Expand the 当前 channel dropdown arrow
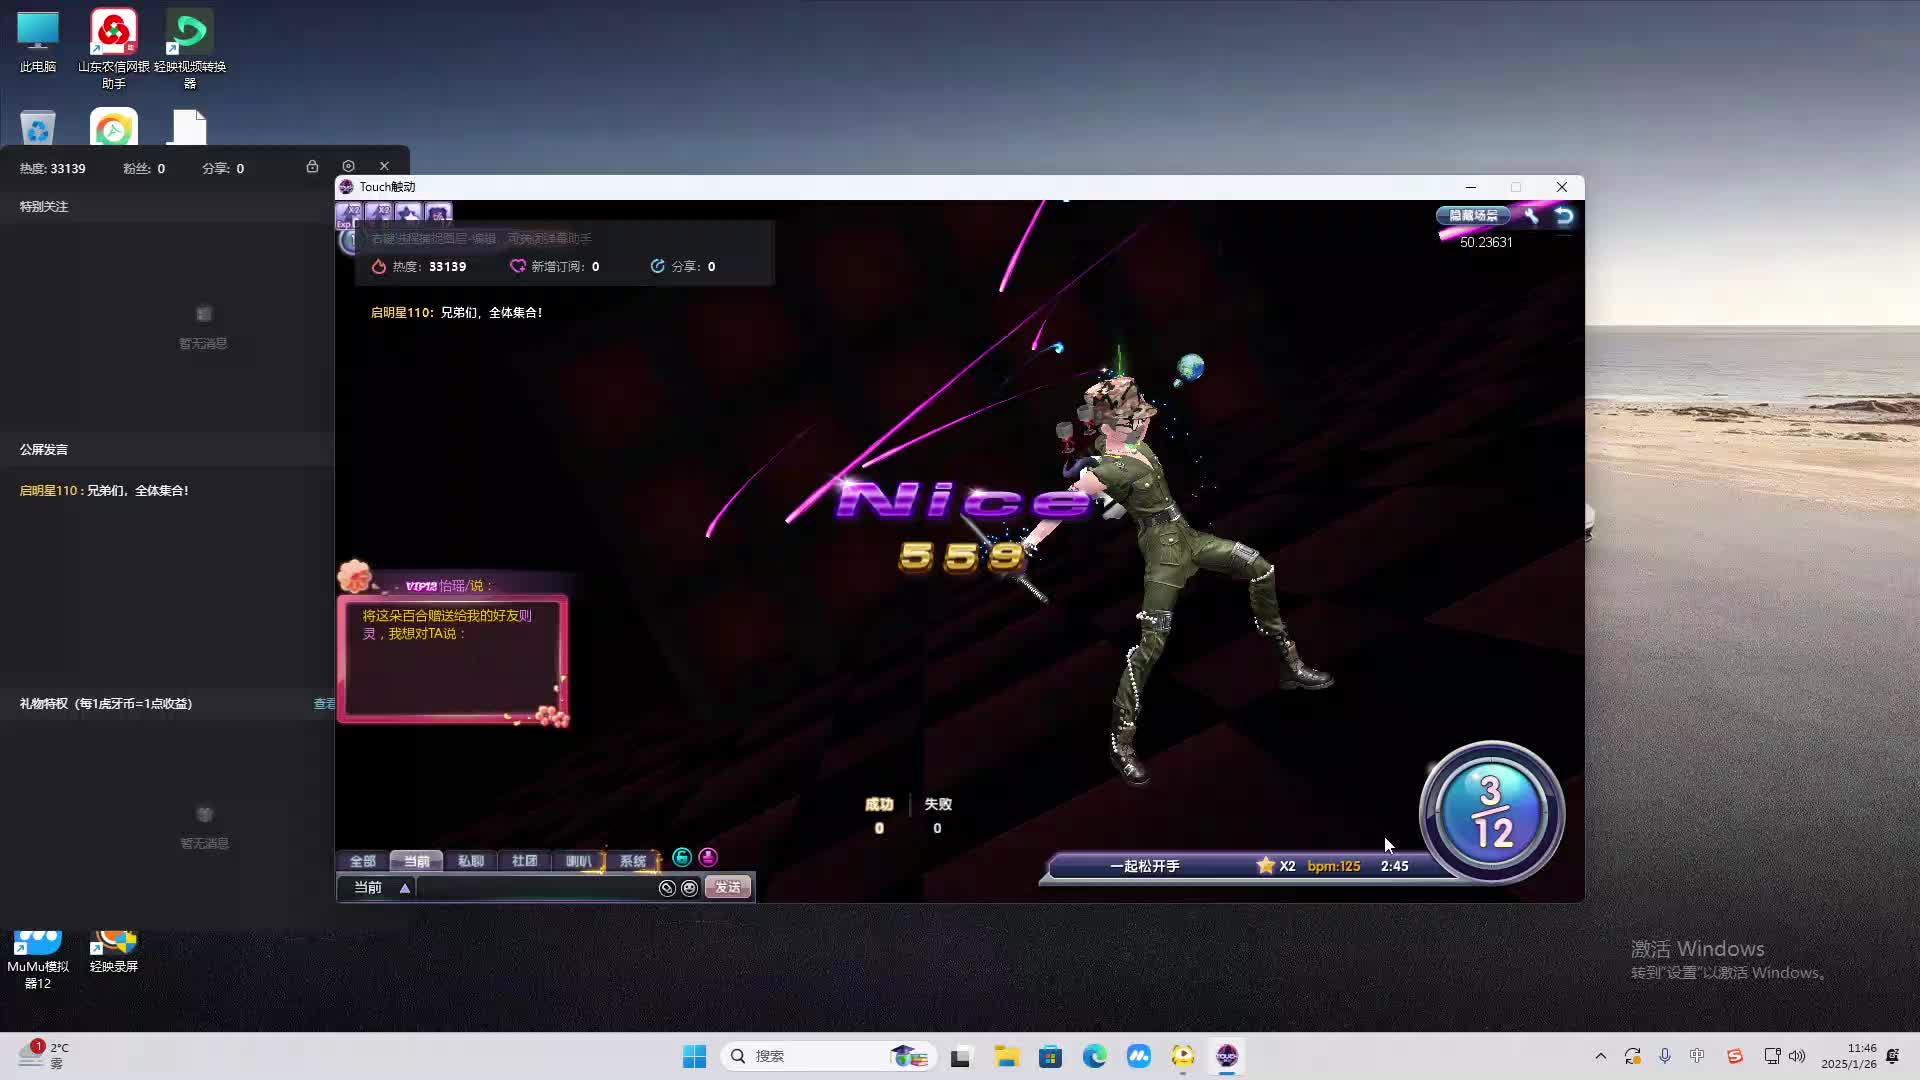 pos(405,888)
